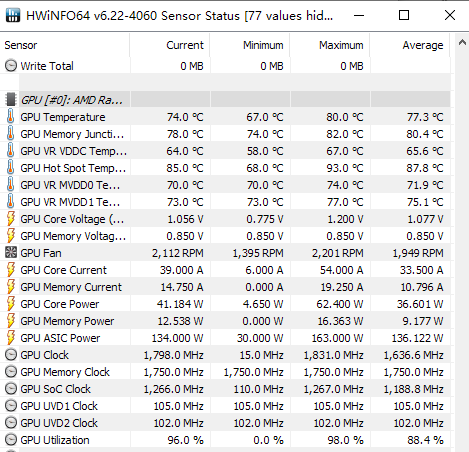Click the 136.122 W average ASIC power value

pos(417,338)
